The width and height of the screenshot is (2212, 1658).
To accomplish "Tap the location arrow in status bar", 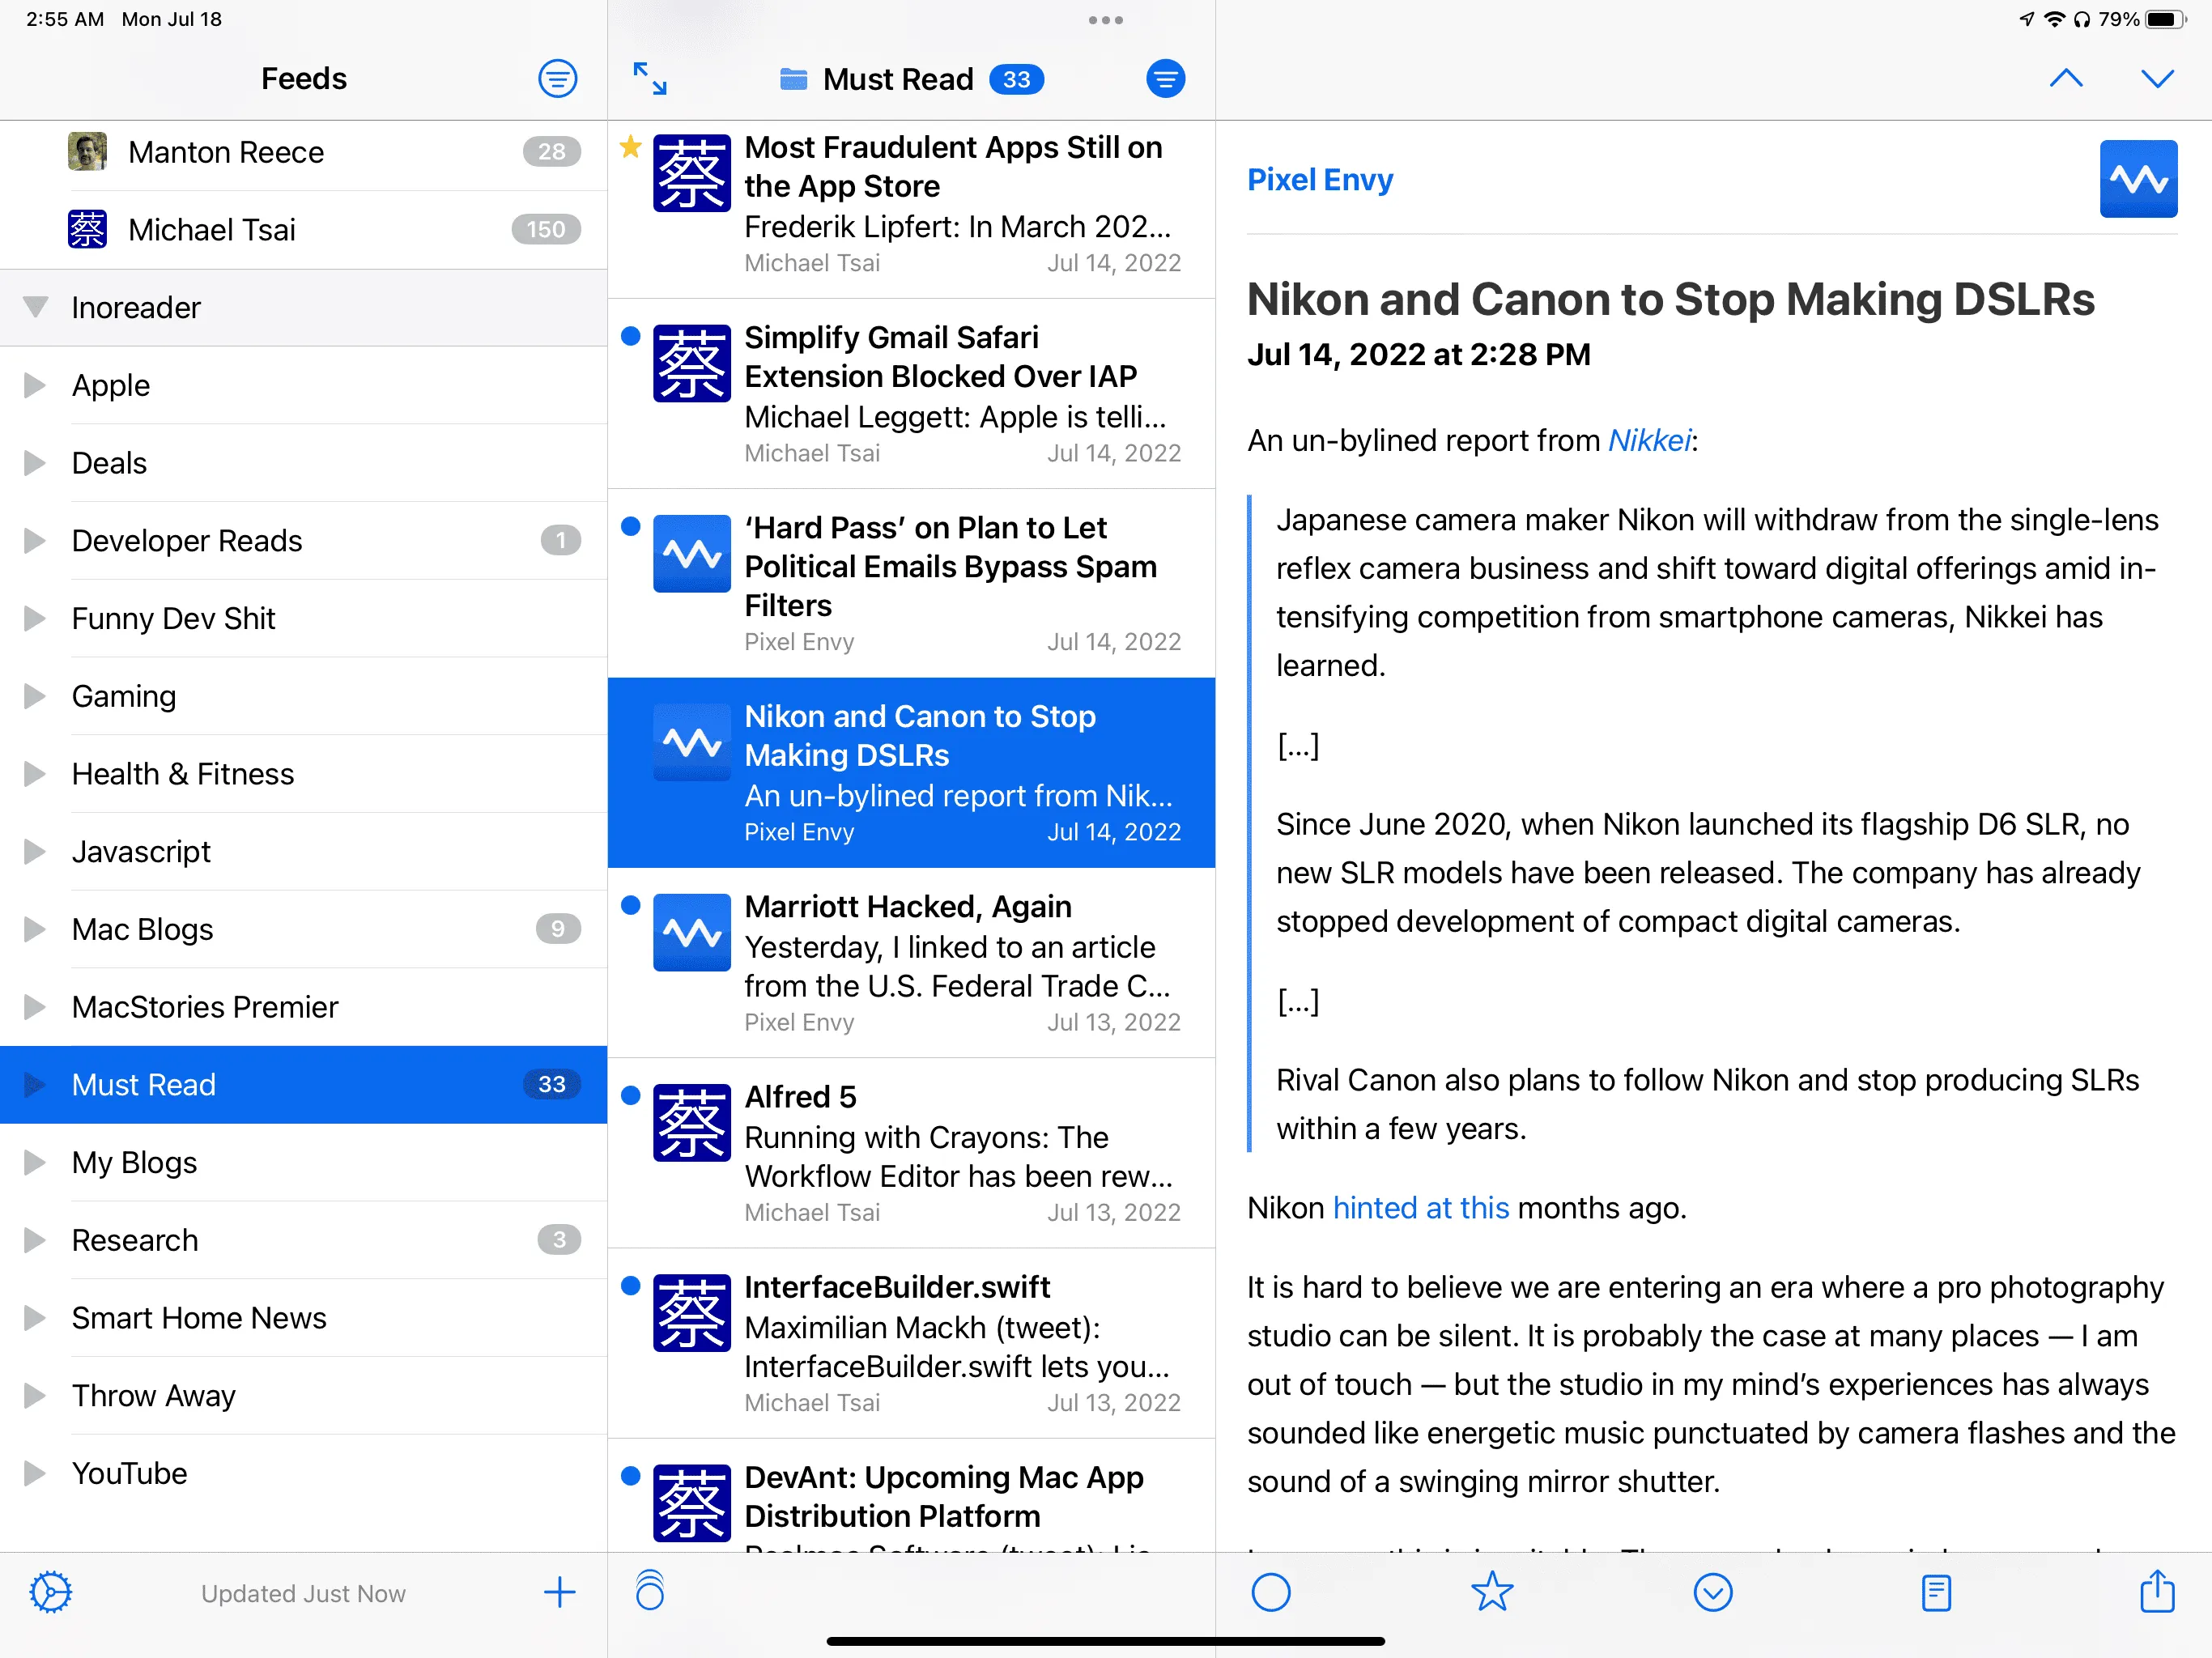I will click(2026, 19).
